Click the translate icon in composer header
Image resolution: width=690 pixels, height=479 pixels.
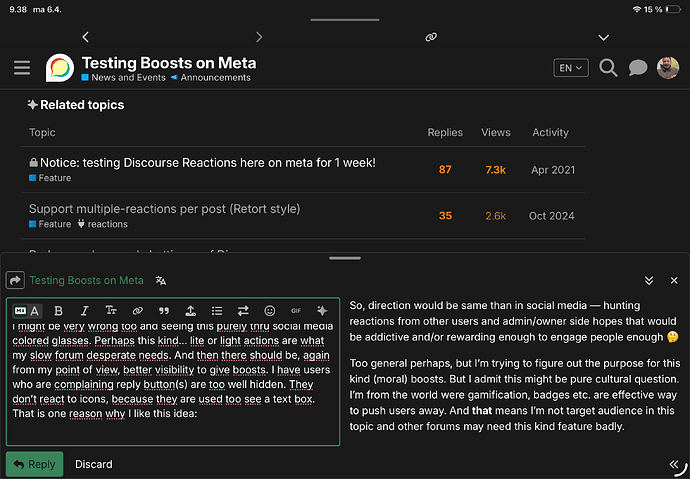(x=161, y=280)
